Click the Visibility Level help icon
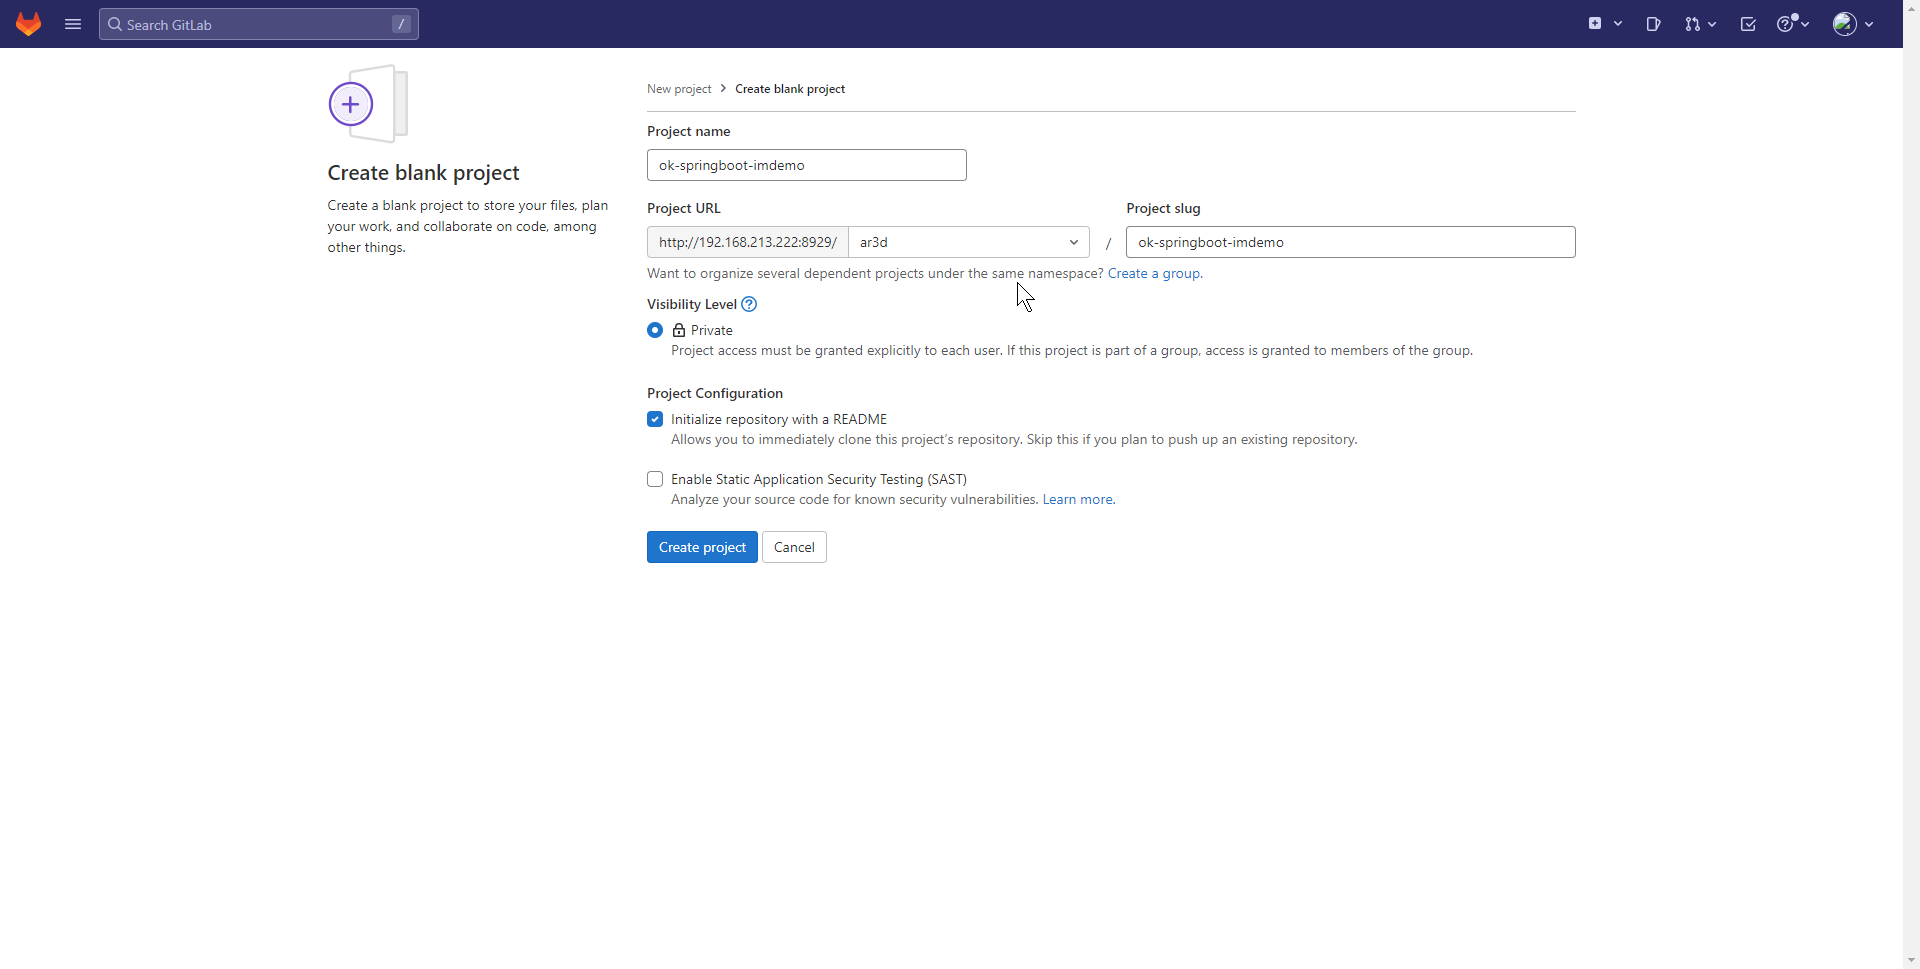 [x=749, y=304]
